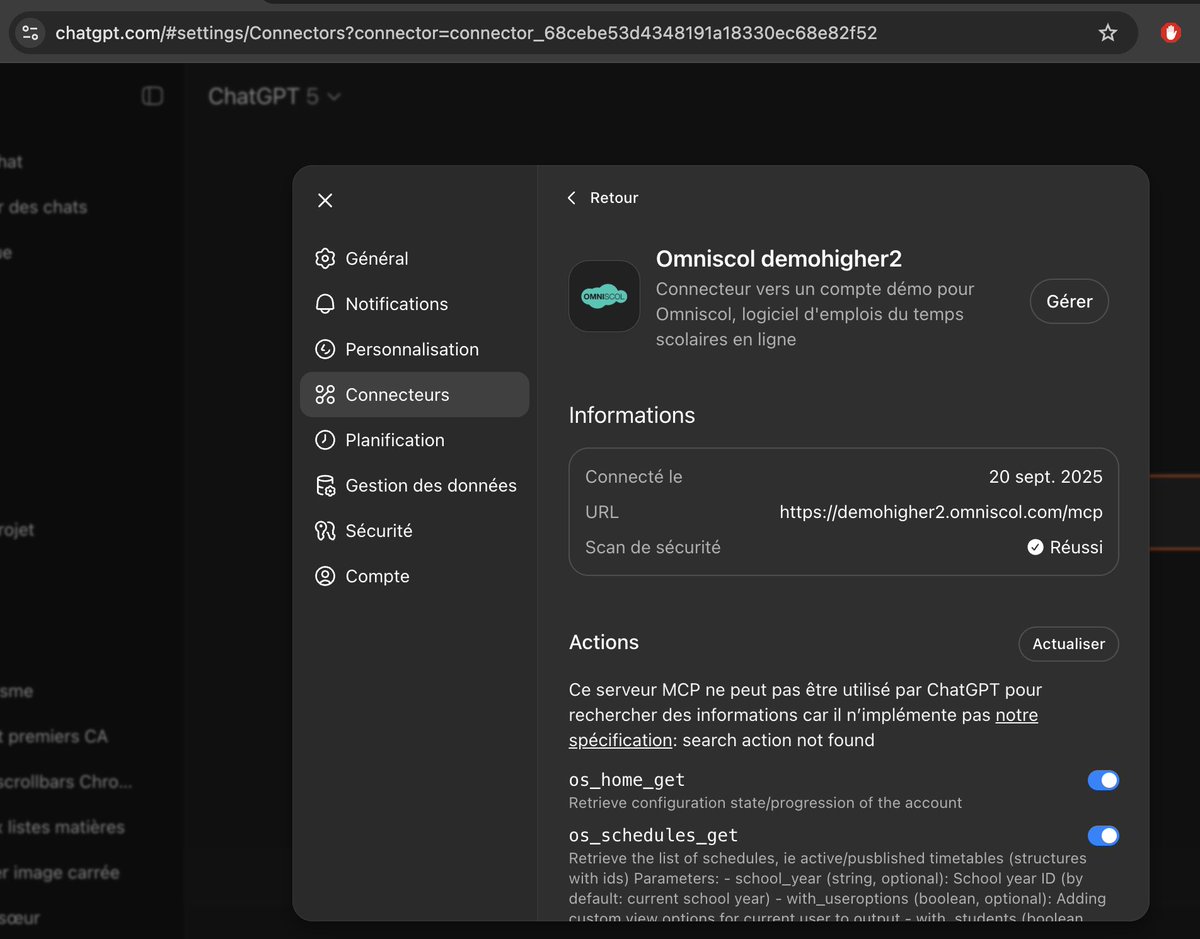Viewport: 1200px width, 939px height.
Task: Click the Omniscol connector logo
Action: click(x=604, y=297)
